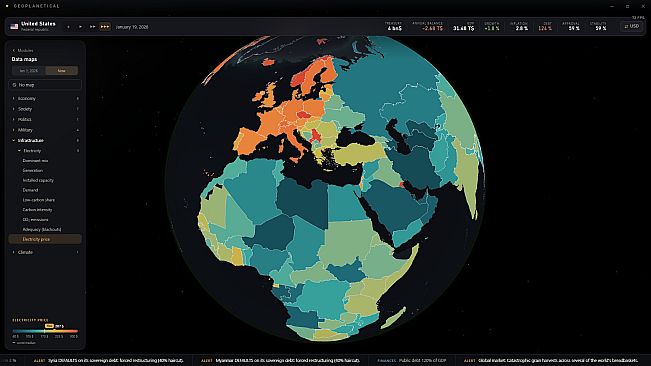651x366 pixels.
Task: Click the United States flag icon
Action: [x=14, y=27]
